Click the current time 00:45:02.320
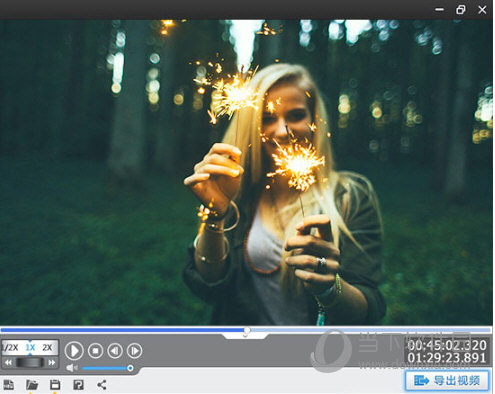The height and width of the screenshot is (394, 495). click(x=447, y=345)
